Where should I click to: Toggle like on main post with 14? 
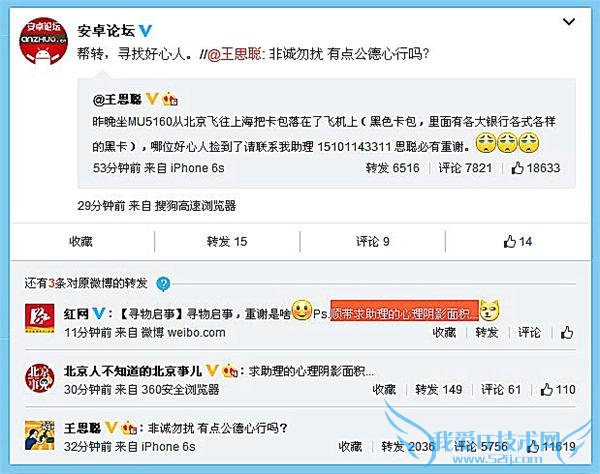click(x=518, y=241)
